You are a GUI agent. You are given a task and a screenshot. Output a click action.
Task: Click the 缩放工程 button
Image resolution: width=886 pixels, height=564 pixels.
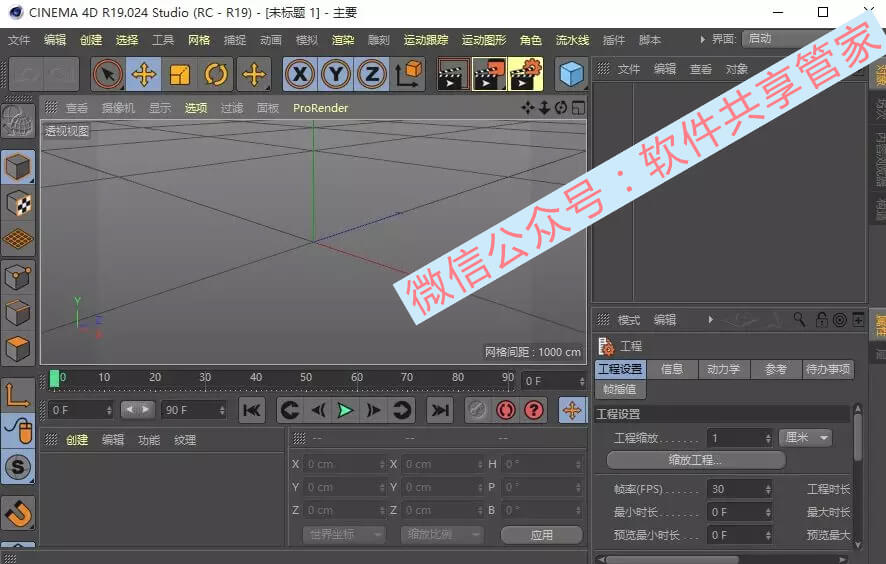pos(696,460)
